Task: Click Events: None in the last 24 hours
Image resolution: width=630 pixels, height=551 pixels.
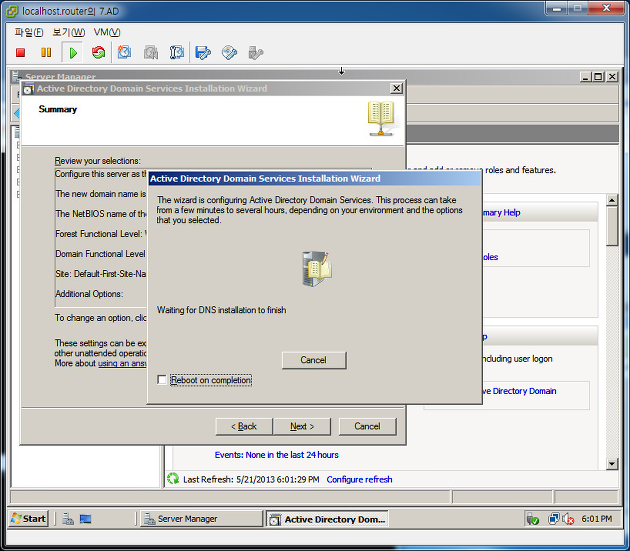Action: click(x=276, y=455)
